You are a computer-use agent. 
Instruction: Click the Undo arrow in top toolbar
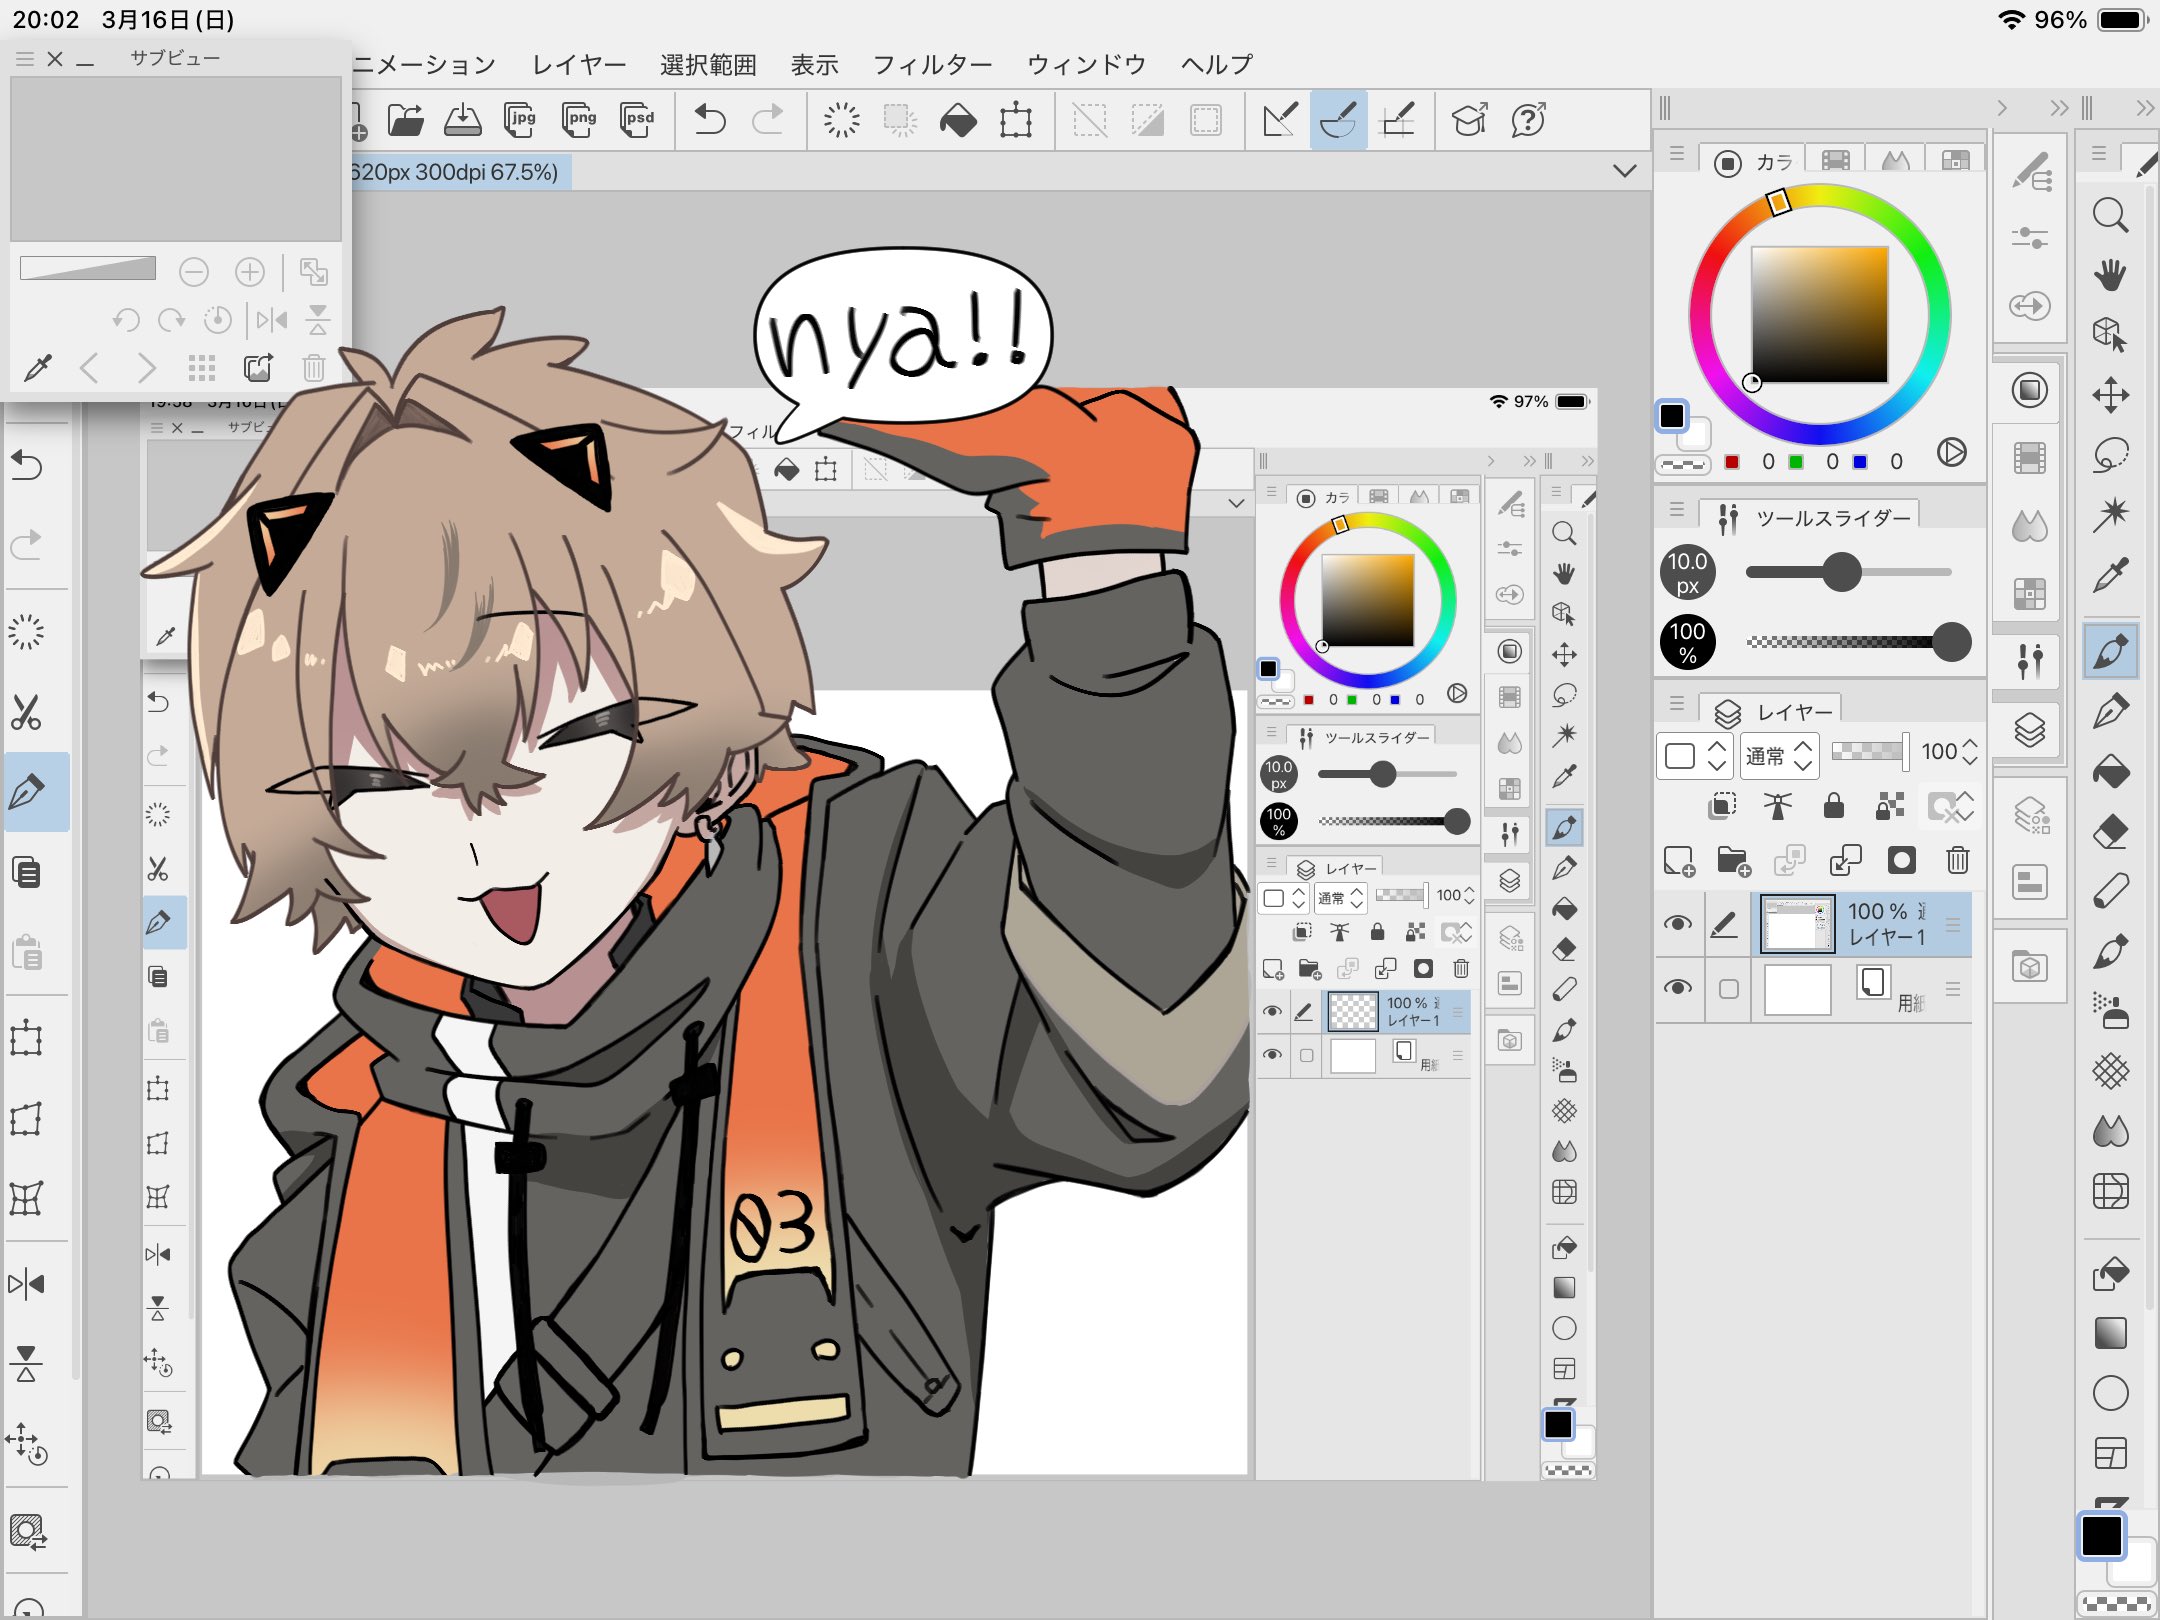[x=710, y=120]
